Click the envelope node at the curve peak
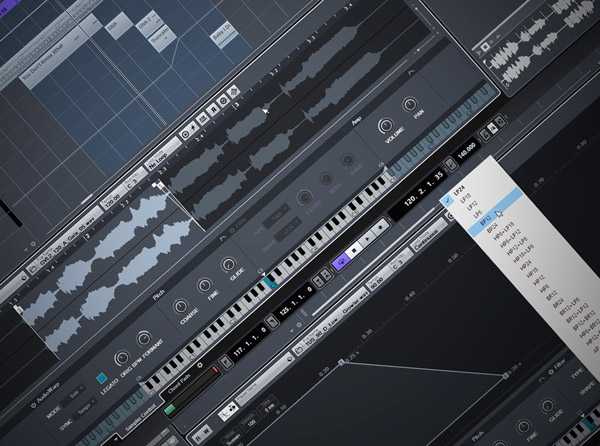The height and width of the screenshot is (446, 600). [x=341, y=361]
